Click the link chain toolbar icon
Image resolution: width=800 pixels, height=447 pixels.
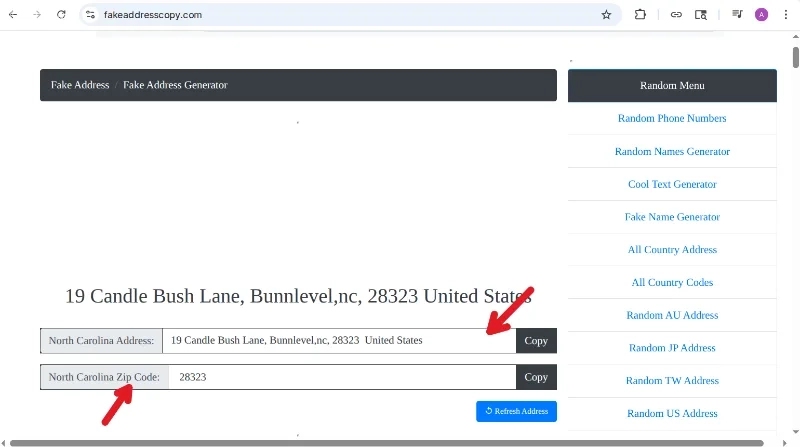pos(676,15)
